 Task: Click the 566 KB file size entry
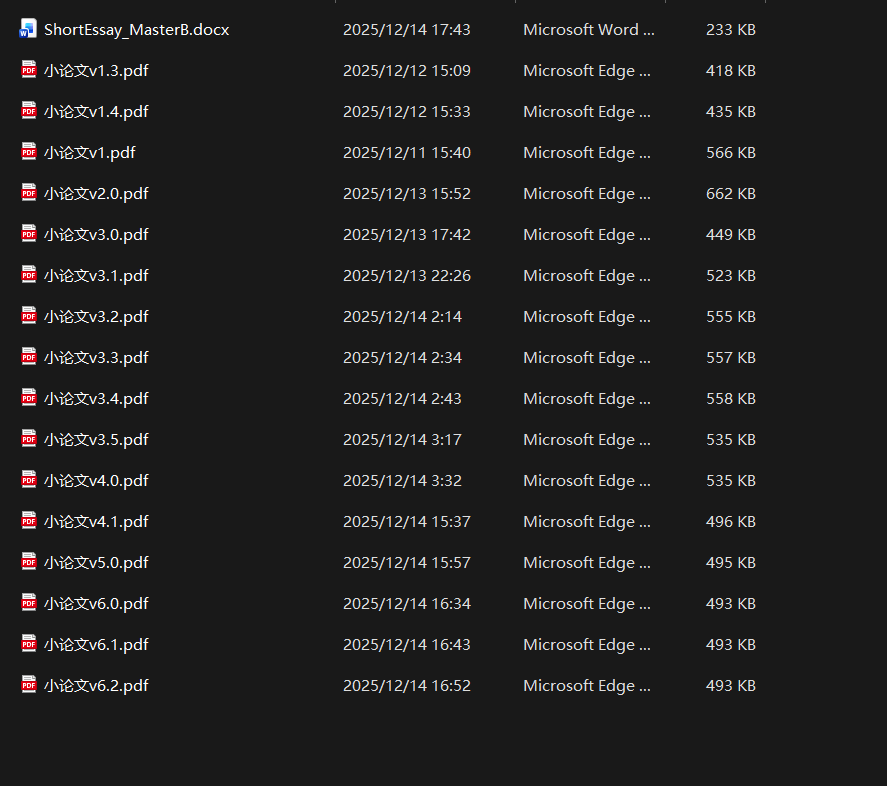click(x=730, y=153)
